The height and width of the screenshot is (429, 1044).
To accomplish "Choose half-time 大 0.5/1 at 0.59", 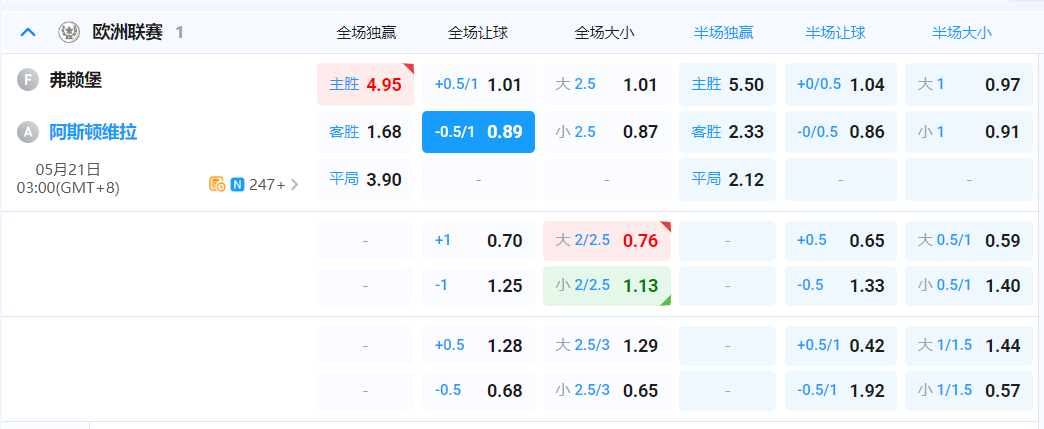I will (x=969, y=240).
